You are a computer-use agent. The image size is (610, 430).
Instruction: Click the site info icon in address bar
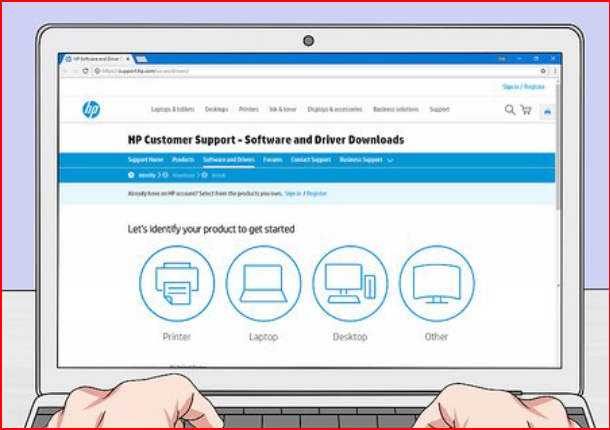pos(97,71)
